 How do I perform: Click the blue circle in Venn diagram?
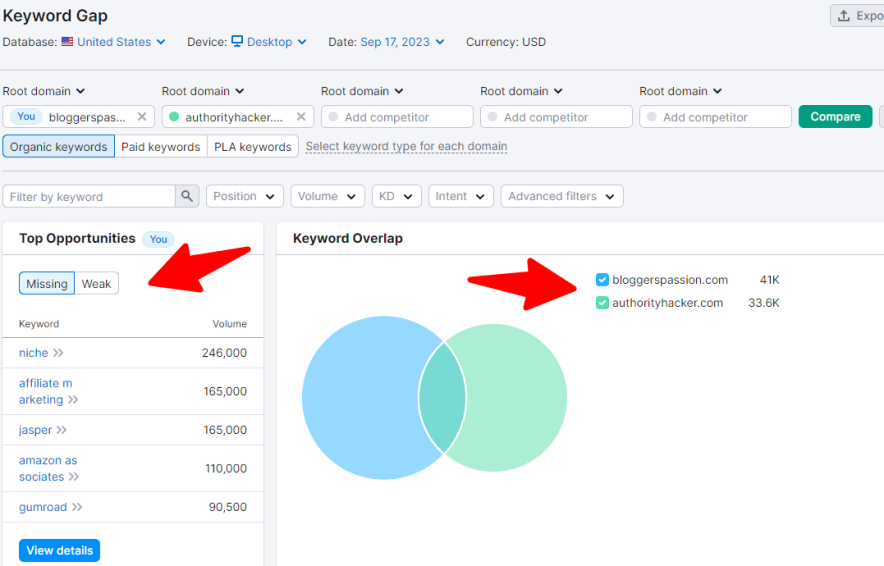point(360,398)
